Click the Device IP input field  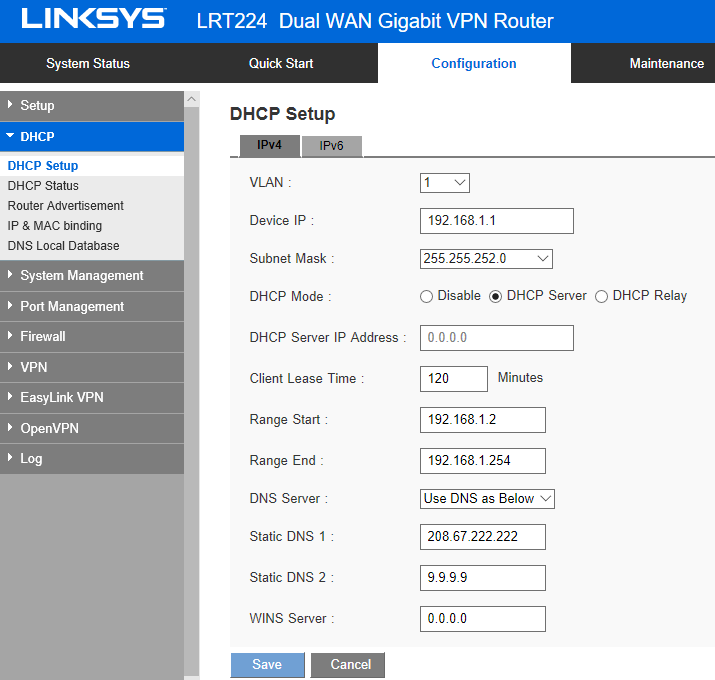coord(497,221)
